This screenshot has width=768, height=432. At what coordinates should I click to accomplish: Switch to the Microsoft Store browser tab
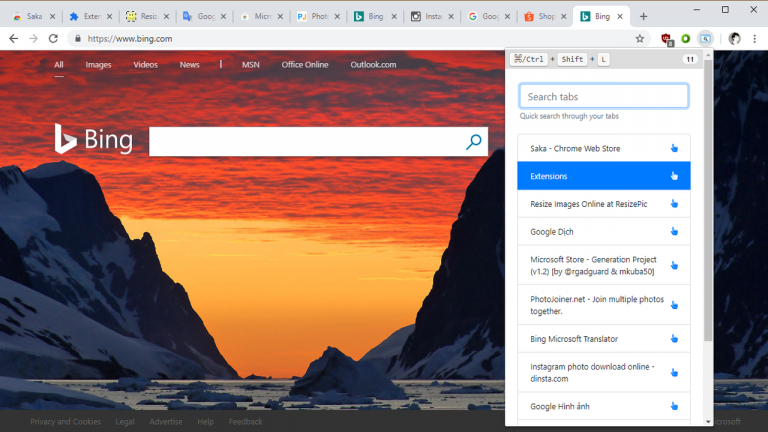coord(262,16)
